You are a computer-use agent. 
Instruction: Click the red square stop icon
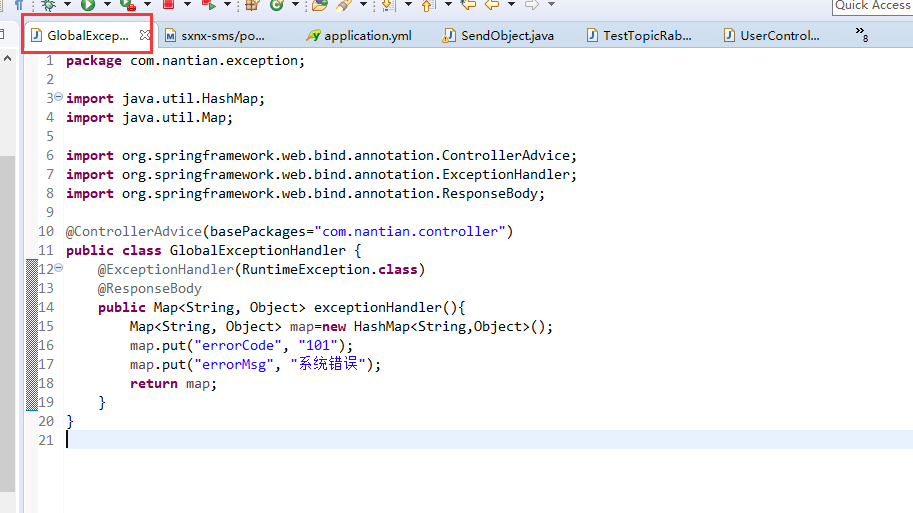pyautogui.click(x=169, y=5)
